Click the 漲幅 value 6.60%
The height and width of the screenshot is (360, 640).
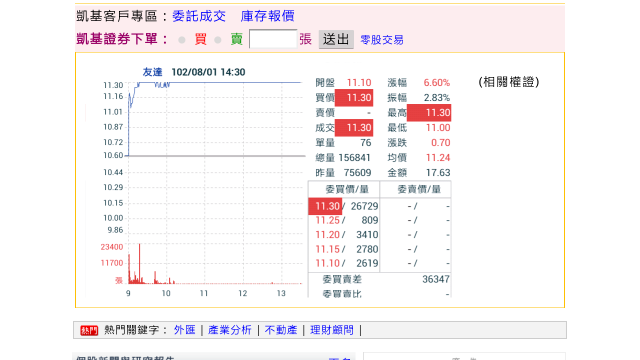point(436,83)
